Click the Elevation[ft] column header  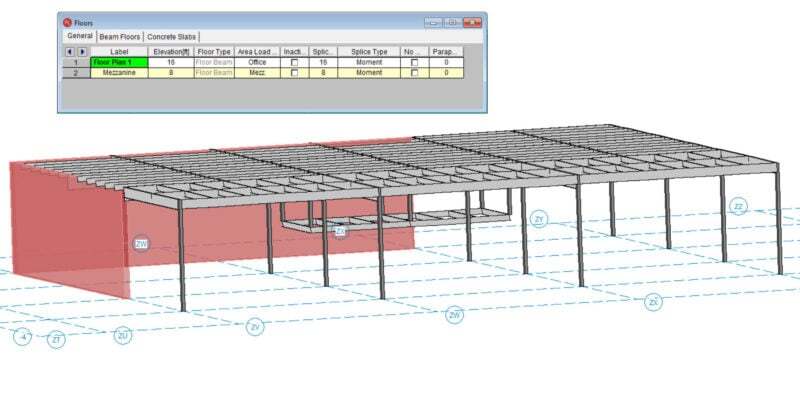170,50
